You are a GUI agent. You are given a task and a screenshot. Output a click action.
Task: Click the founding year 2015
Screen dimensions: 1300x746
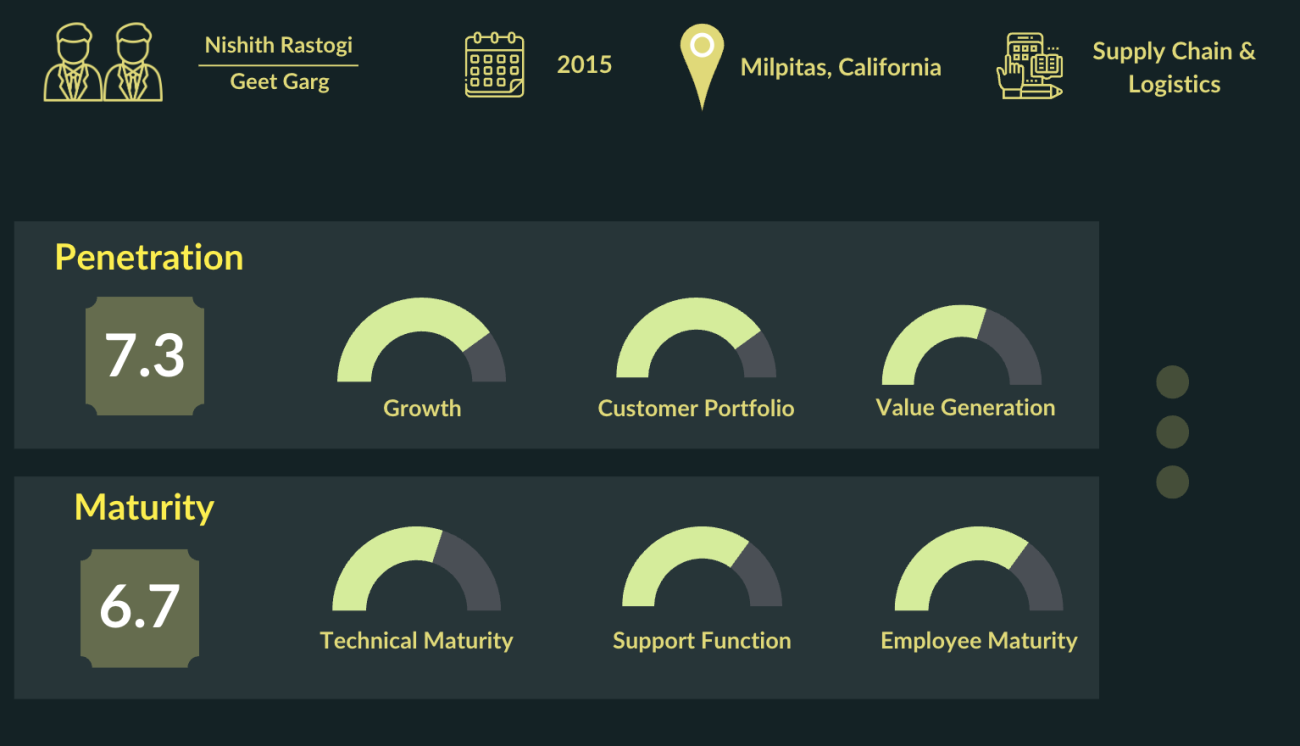point(584,65)
